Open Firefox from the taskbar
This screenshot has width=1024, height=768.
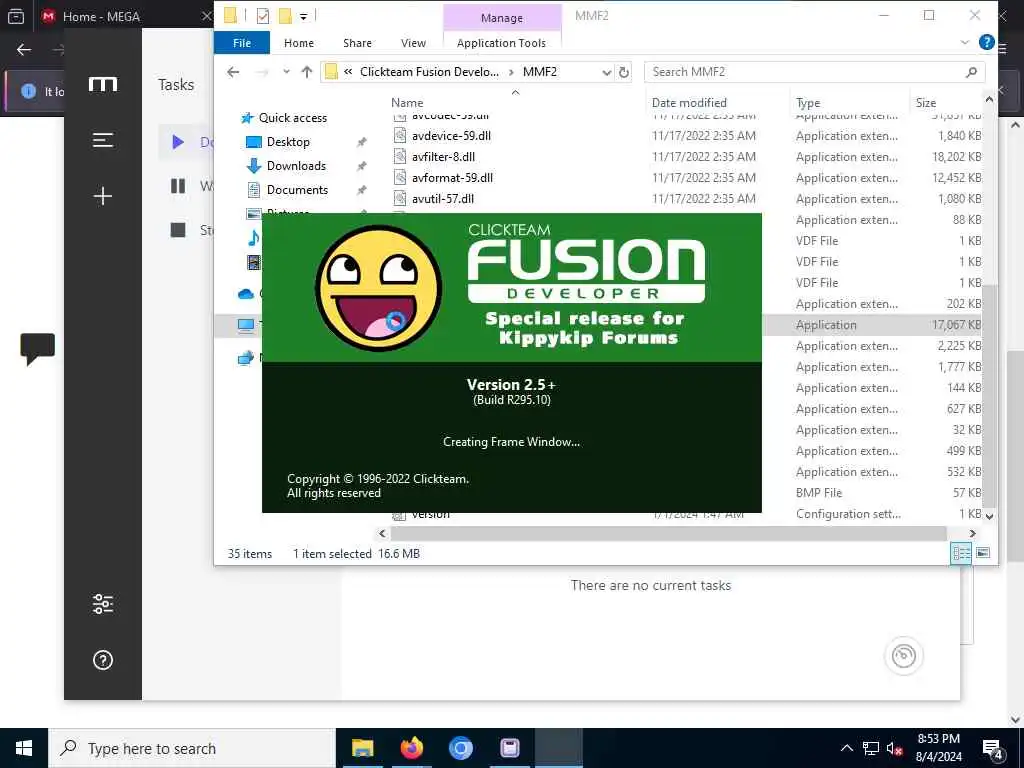pyautogui.click(x=411, y=748)
